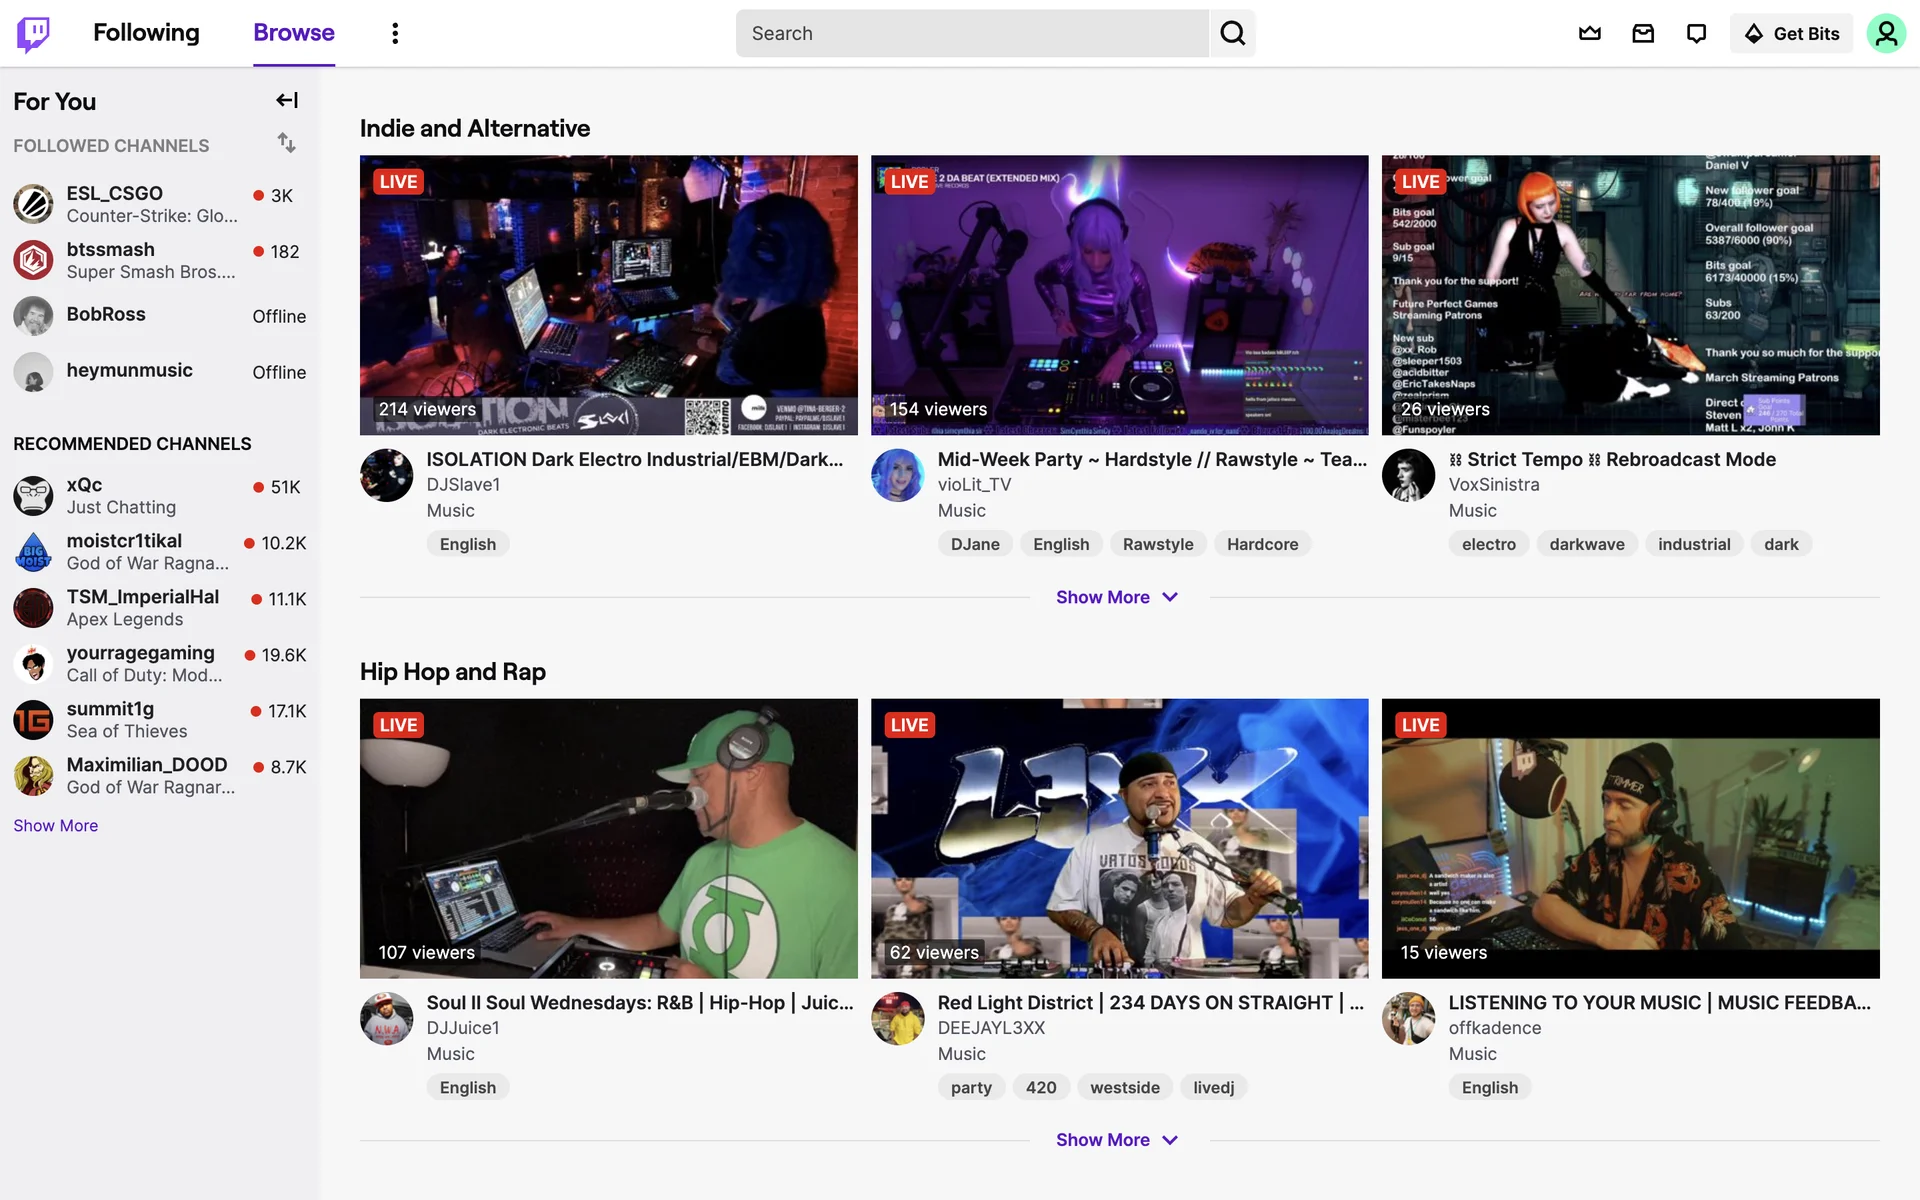Sort followed channels with arrows icon
This screenshot has width=1920, height=1200.
[x=287, y=143]
